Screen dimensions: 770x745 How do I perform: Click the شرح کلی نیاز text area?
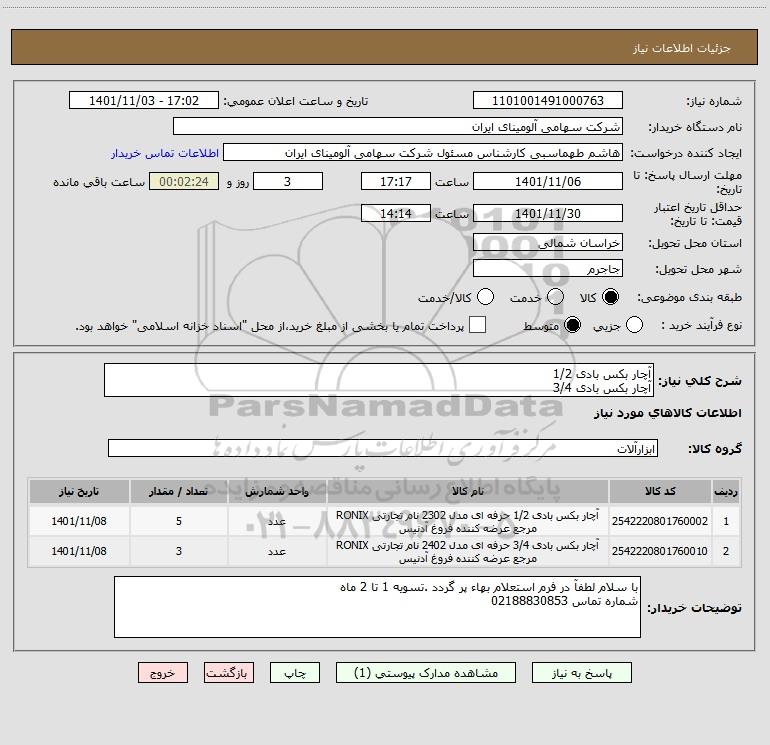pos(379,380)
